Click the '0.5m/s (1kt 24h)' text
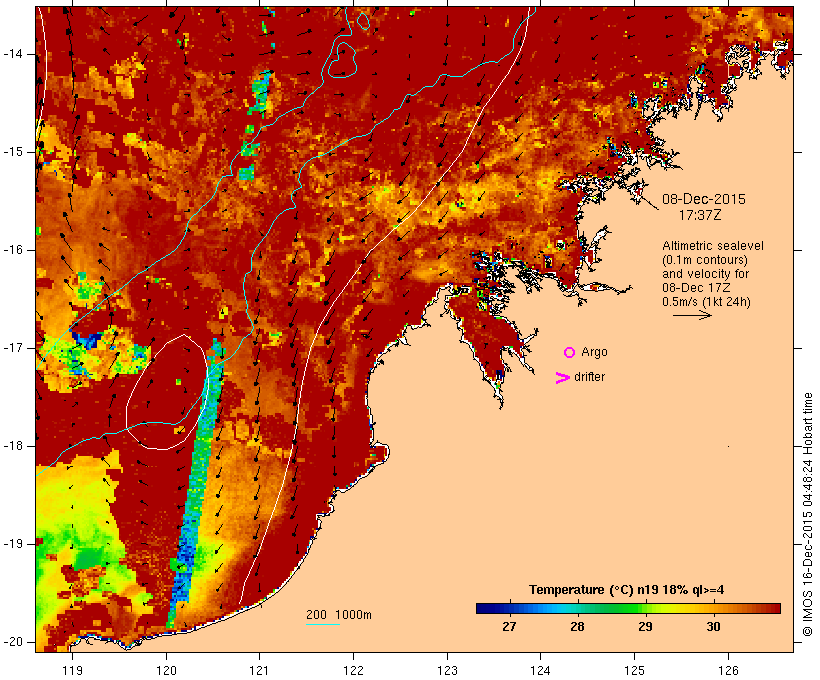This screenshot has width=820, height=680. coord(706,302)
